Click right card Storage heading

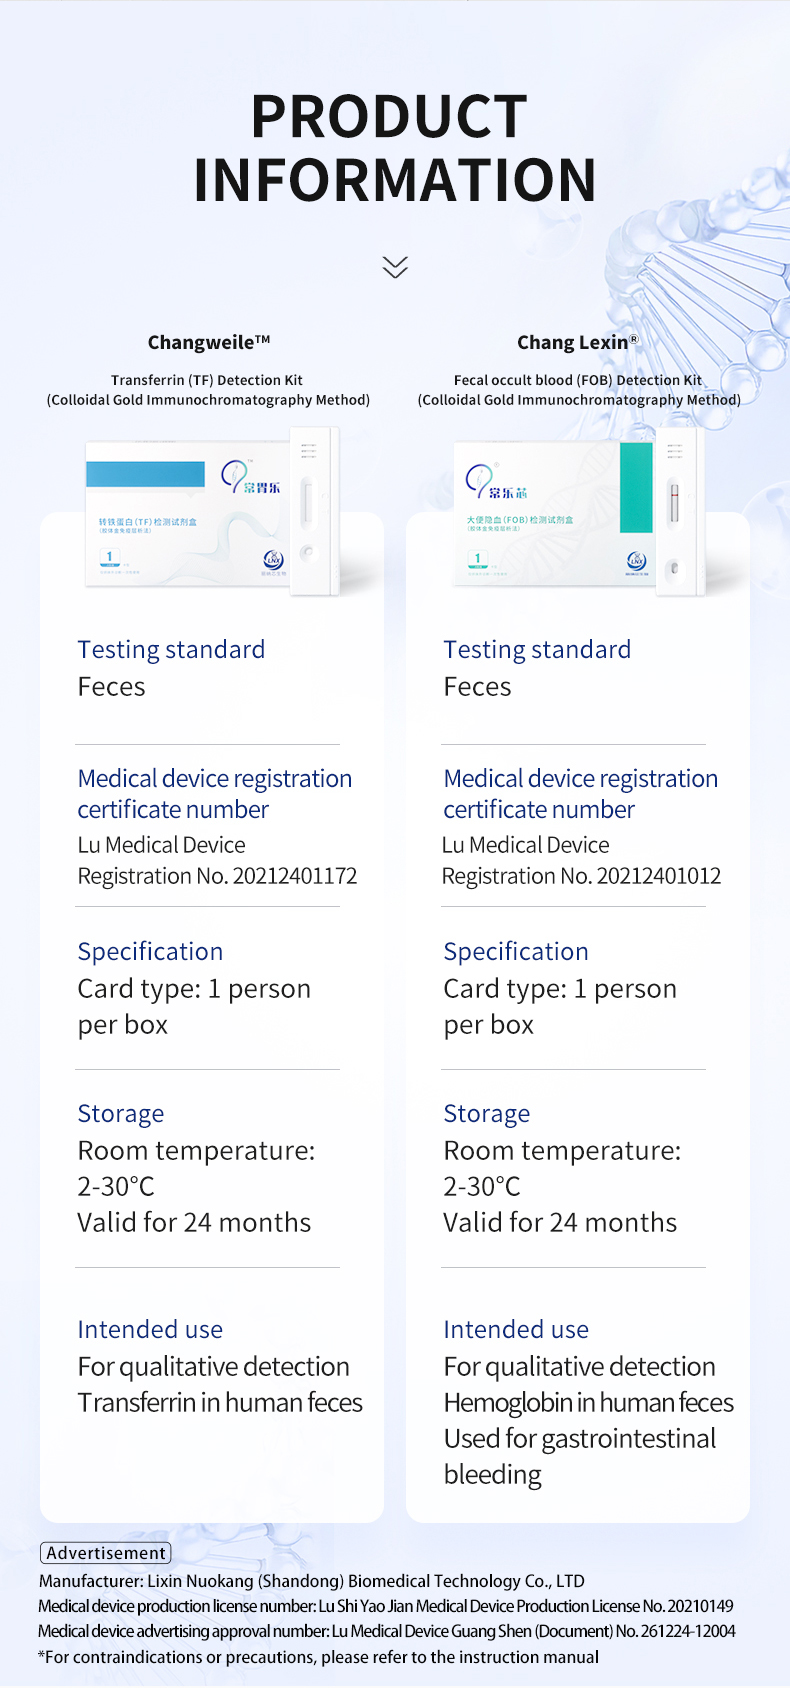point(487,1113)
